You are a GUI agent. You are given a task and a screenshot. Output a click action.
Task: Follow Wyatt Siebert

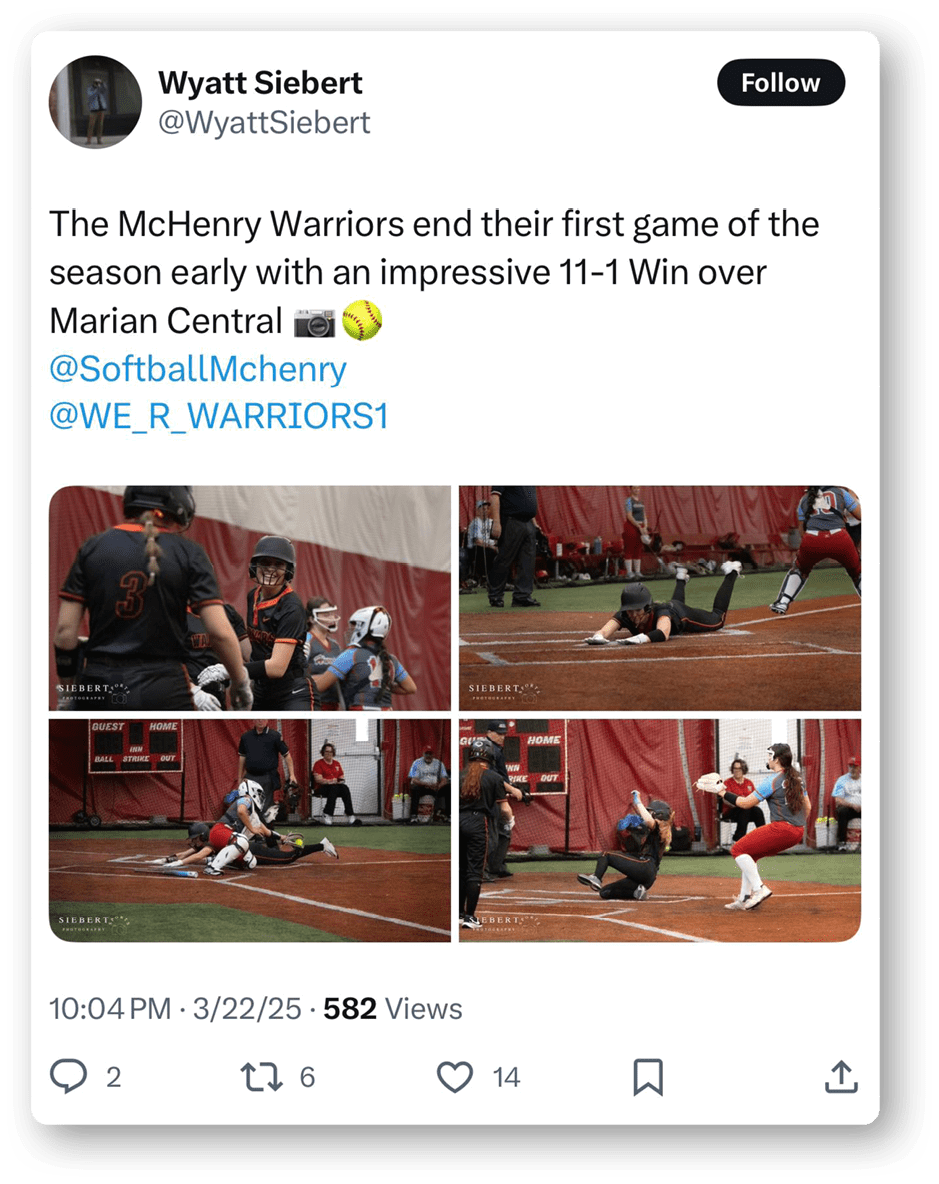point(780,82)
